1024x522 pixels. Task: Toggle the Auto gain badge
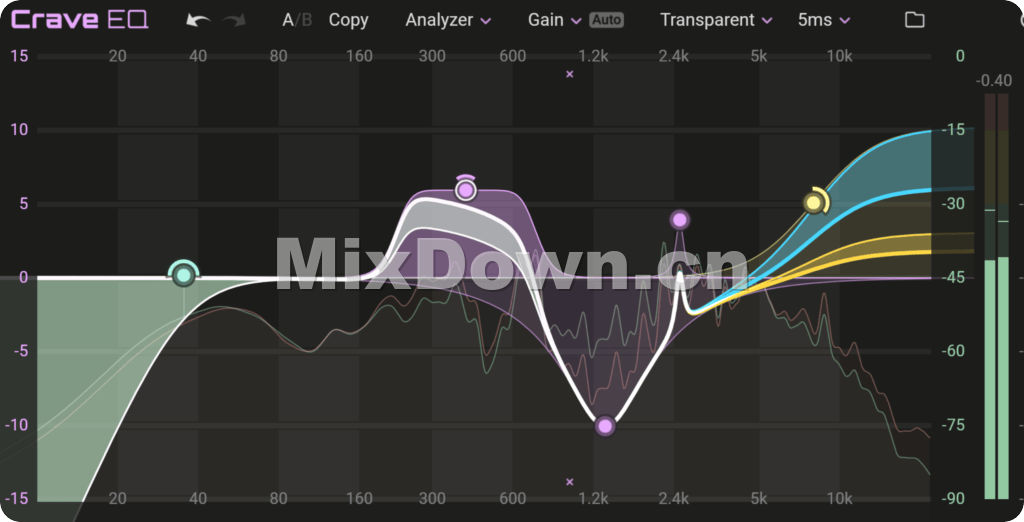coord(606,20)
